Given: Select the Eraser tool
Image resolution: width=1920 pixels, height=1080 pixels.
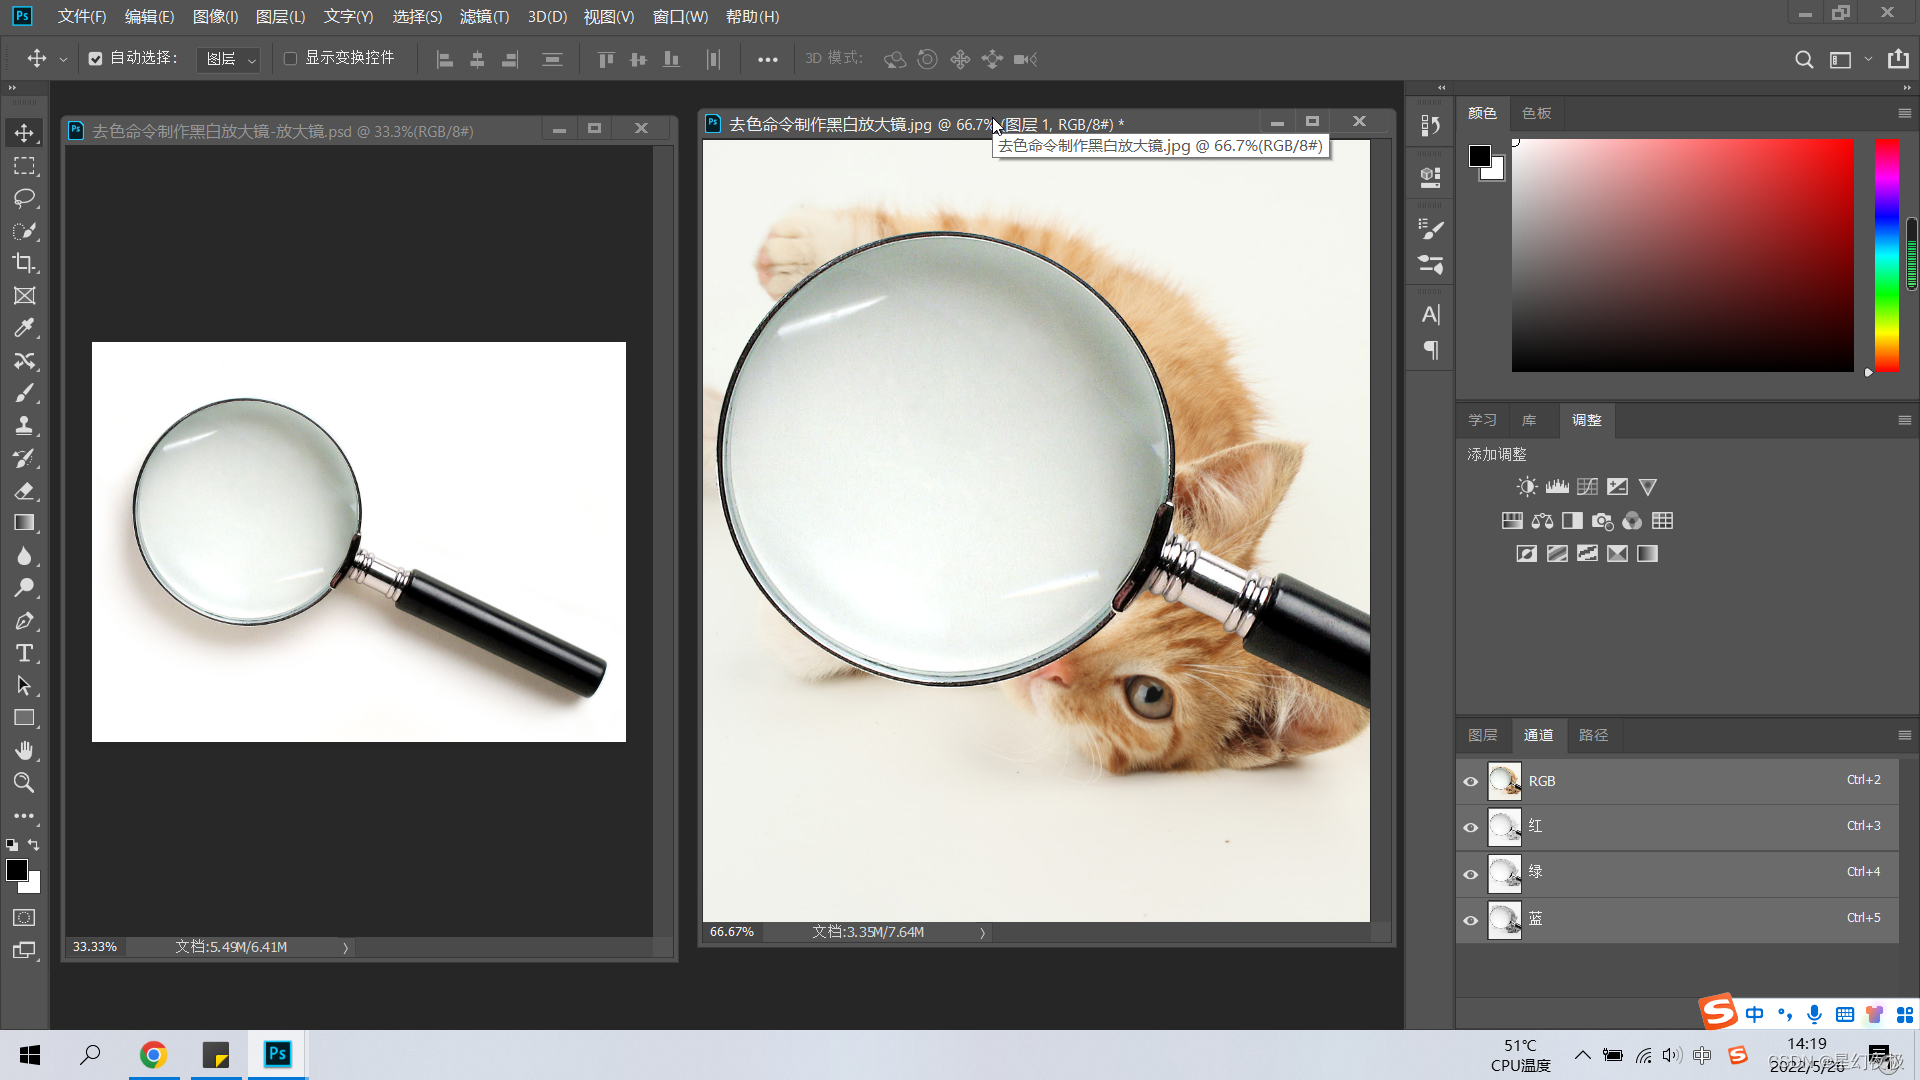Looking at the screenshot, I should (24, 491).
